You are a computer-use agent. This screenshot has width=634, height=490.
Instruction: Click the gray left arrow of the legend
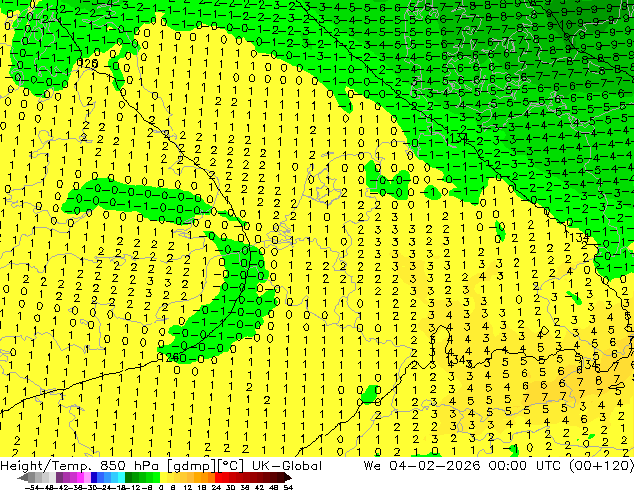click(x=23, y=478)
